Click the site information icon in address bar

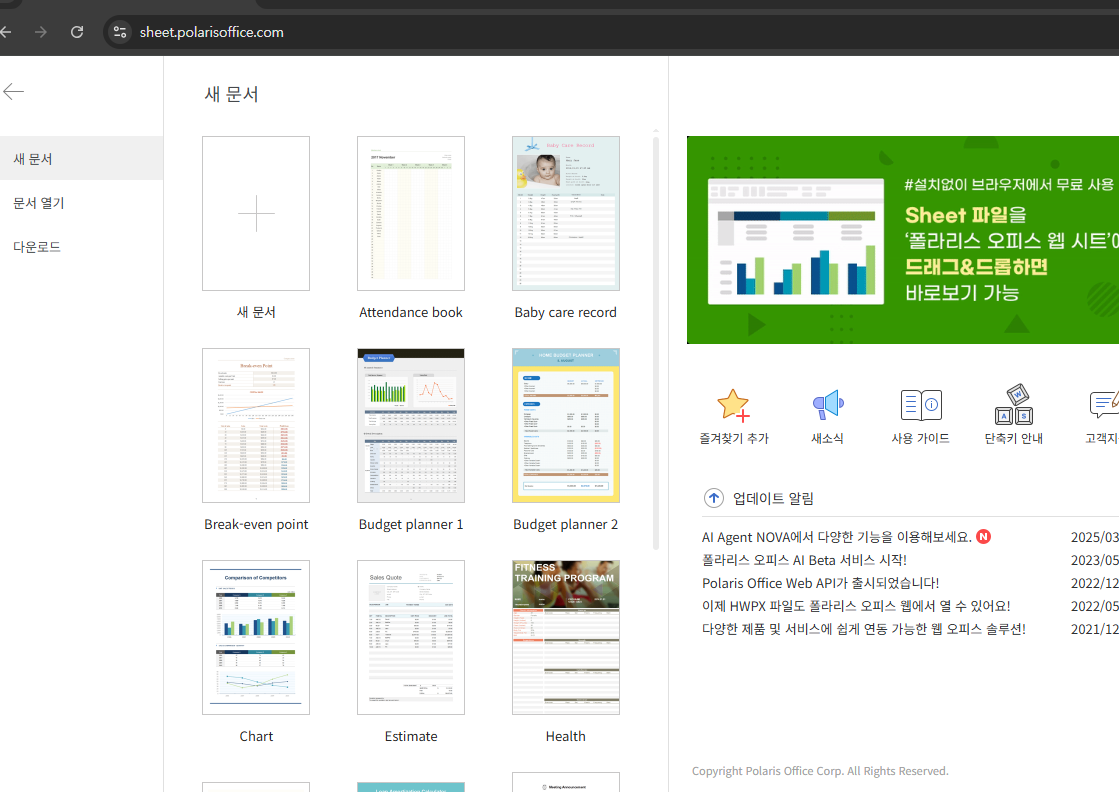(x=120, y=31)
